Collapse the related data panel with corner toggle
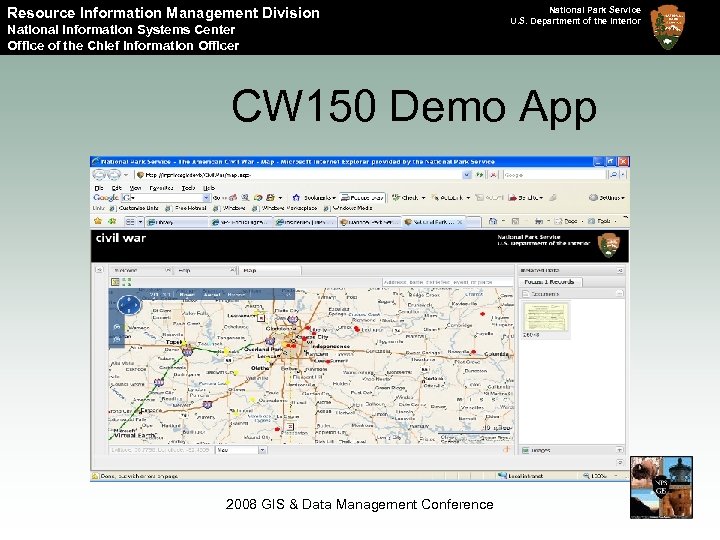The height and width of the screenshot is (540, 720). pos(620,270)
